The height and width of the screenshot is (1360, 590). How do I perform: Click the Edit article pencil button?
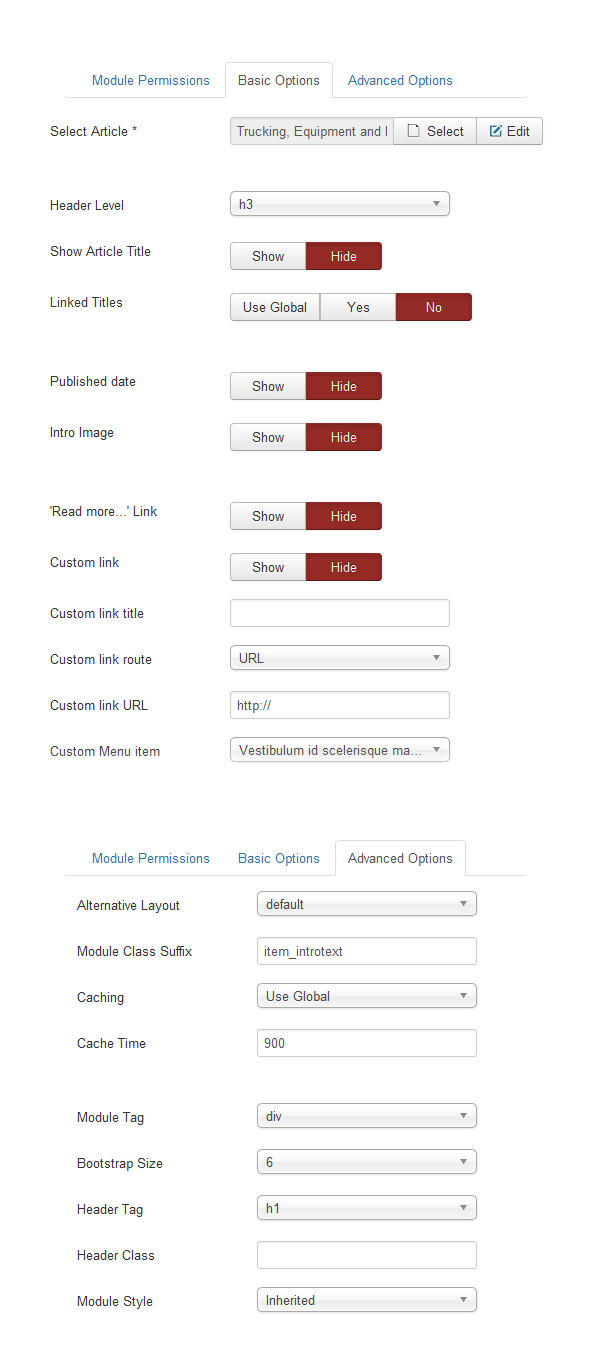coord(510,131)
